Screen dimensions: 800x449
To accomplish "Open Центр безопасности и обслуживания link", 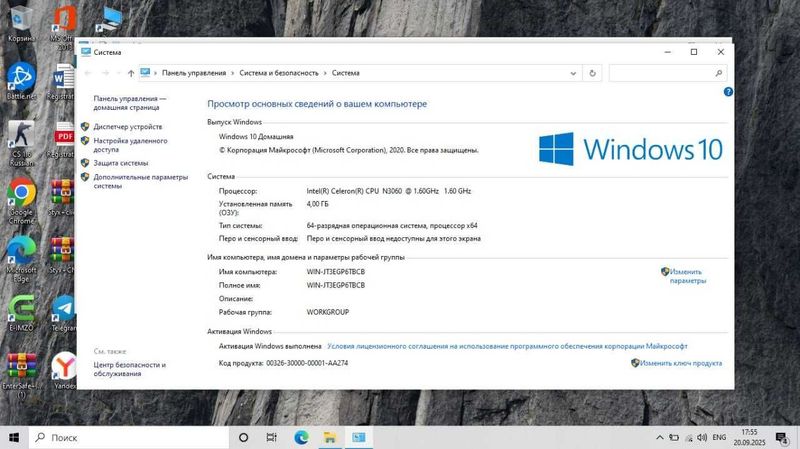I will coord(130,369).
